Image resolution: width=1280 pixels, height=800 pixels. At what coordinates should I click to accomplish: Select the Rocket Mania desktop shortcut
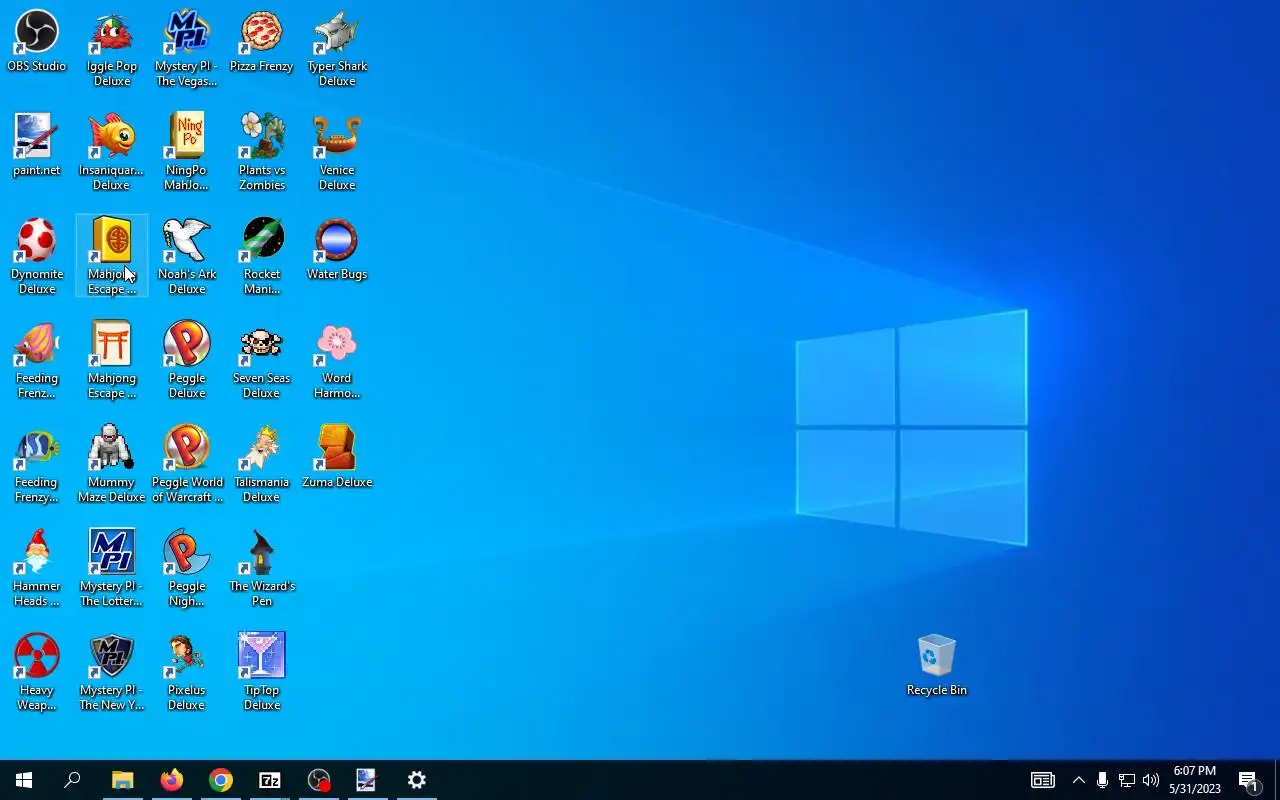[x=262, y=257]
